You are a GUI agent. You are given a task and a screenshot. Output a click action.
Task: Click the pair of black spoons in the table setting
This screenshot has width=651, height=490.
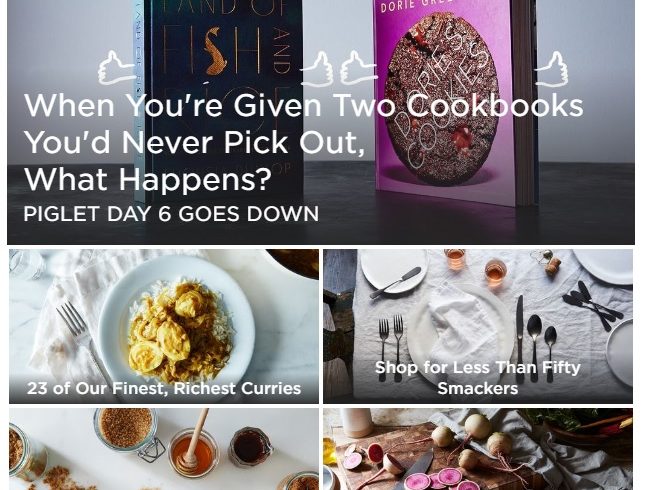pyautogui.click(x=543, y=347)
